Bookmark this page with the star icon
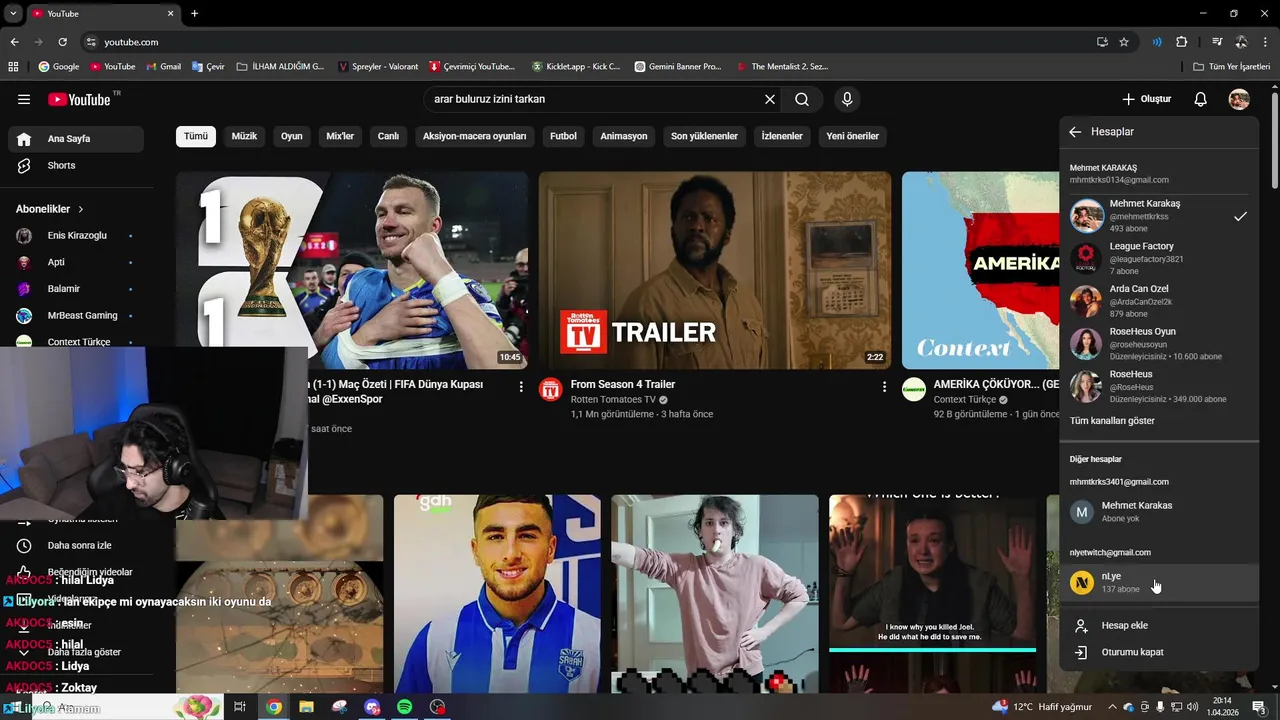This screenshot has height=720, width=1280. click(x=1124, y=42)
